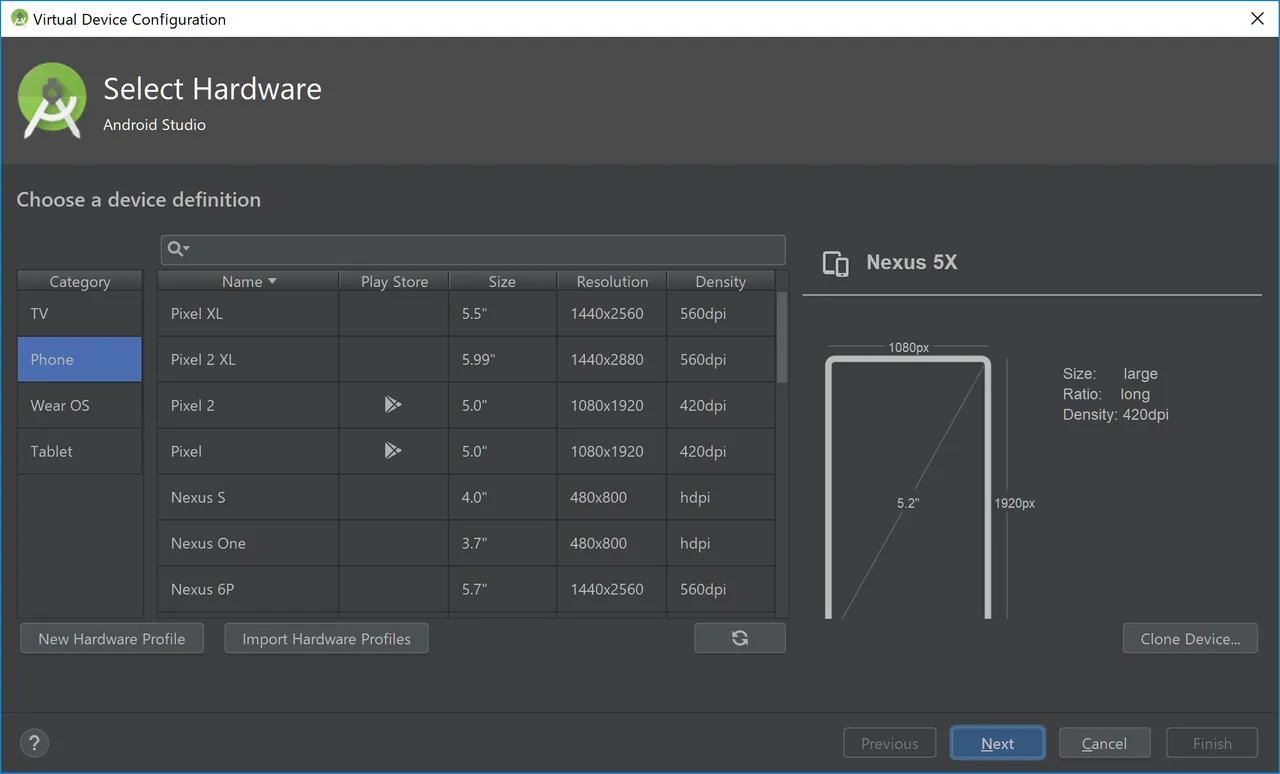Click the Clone Device button
Viewport: 1280px width, 774px height.
[x=1190, y=638]
